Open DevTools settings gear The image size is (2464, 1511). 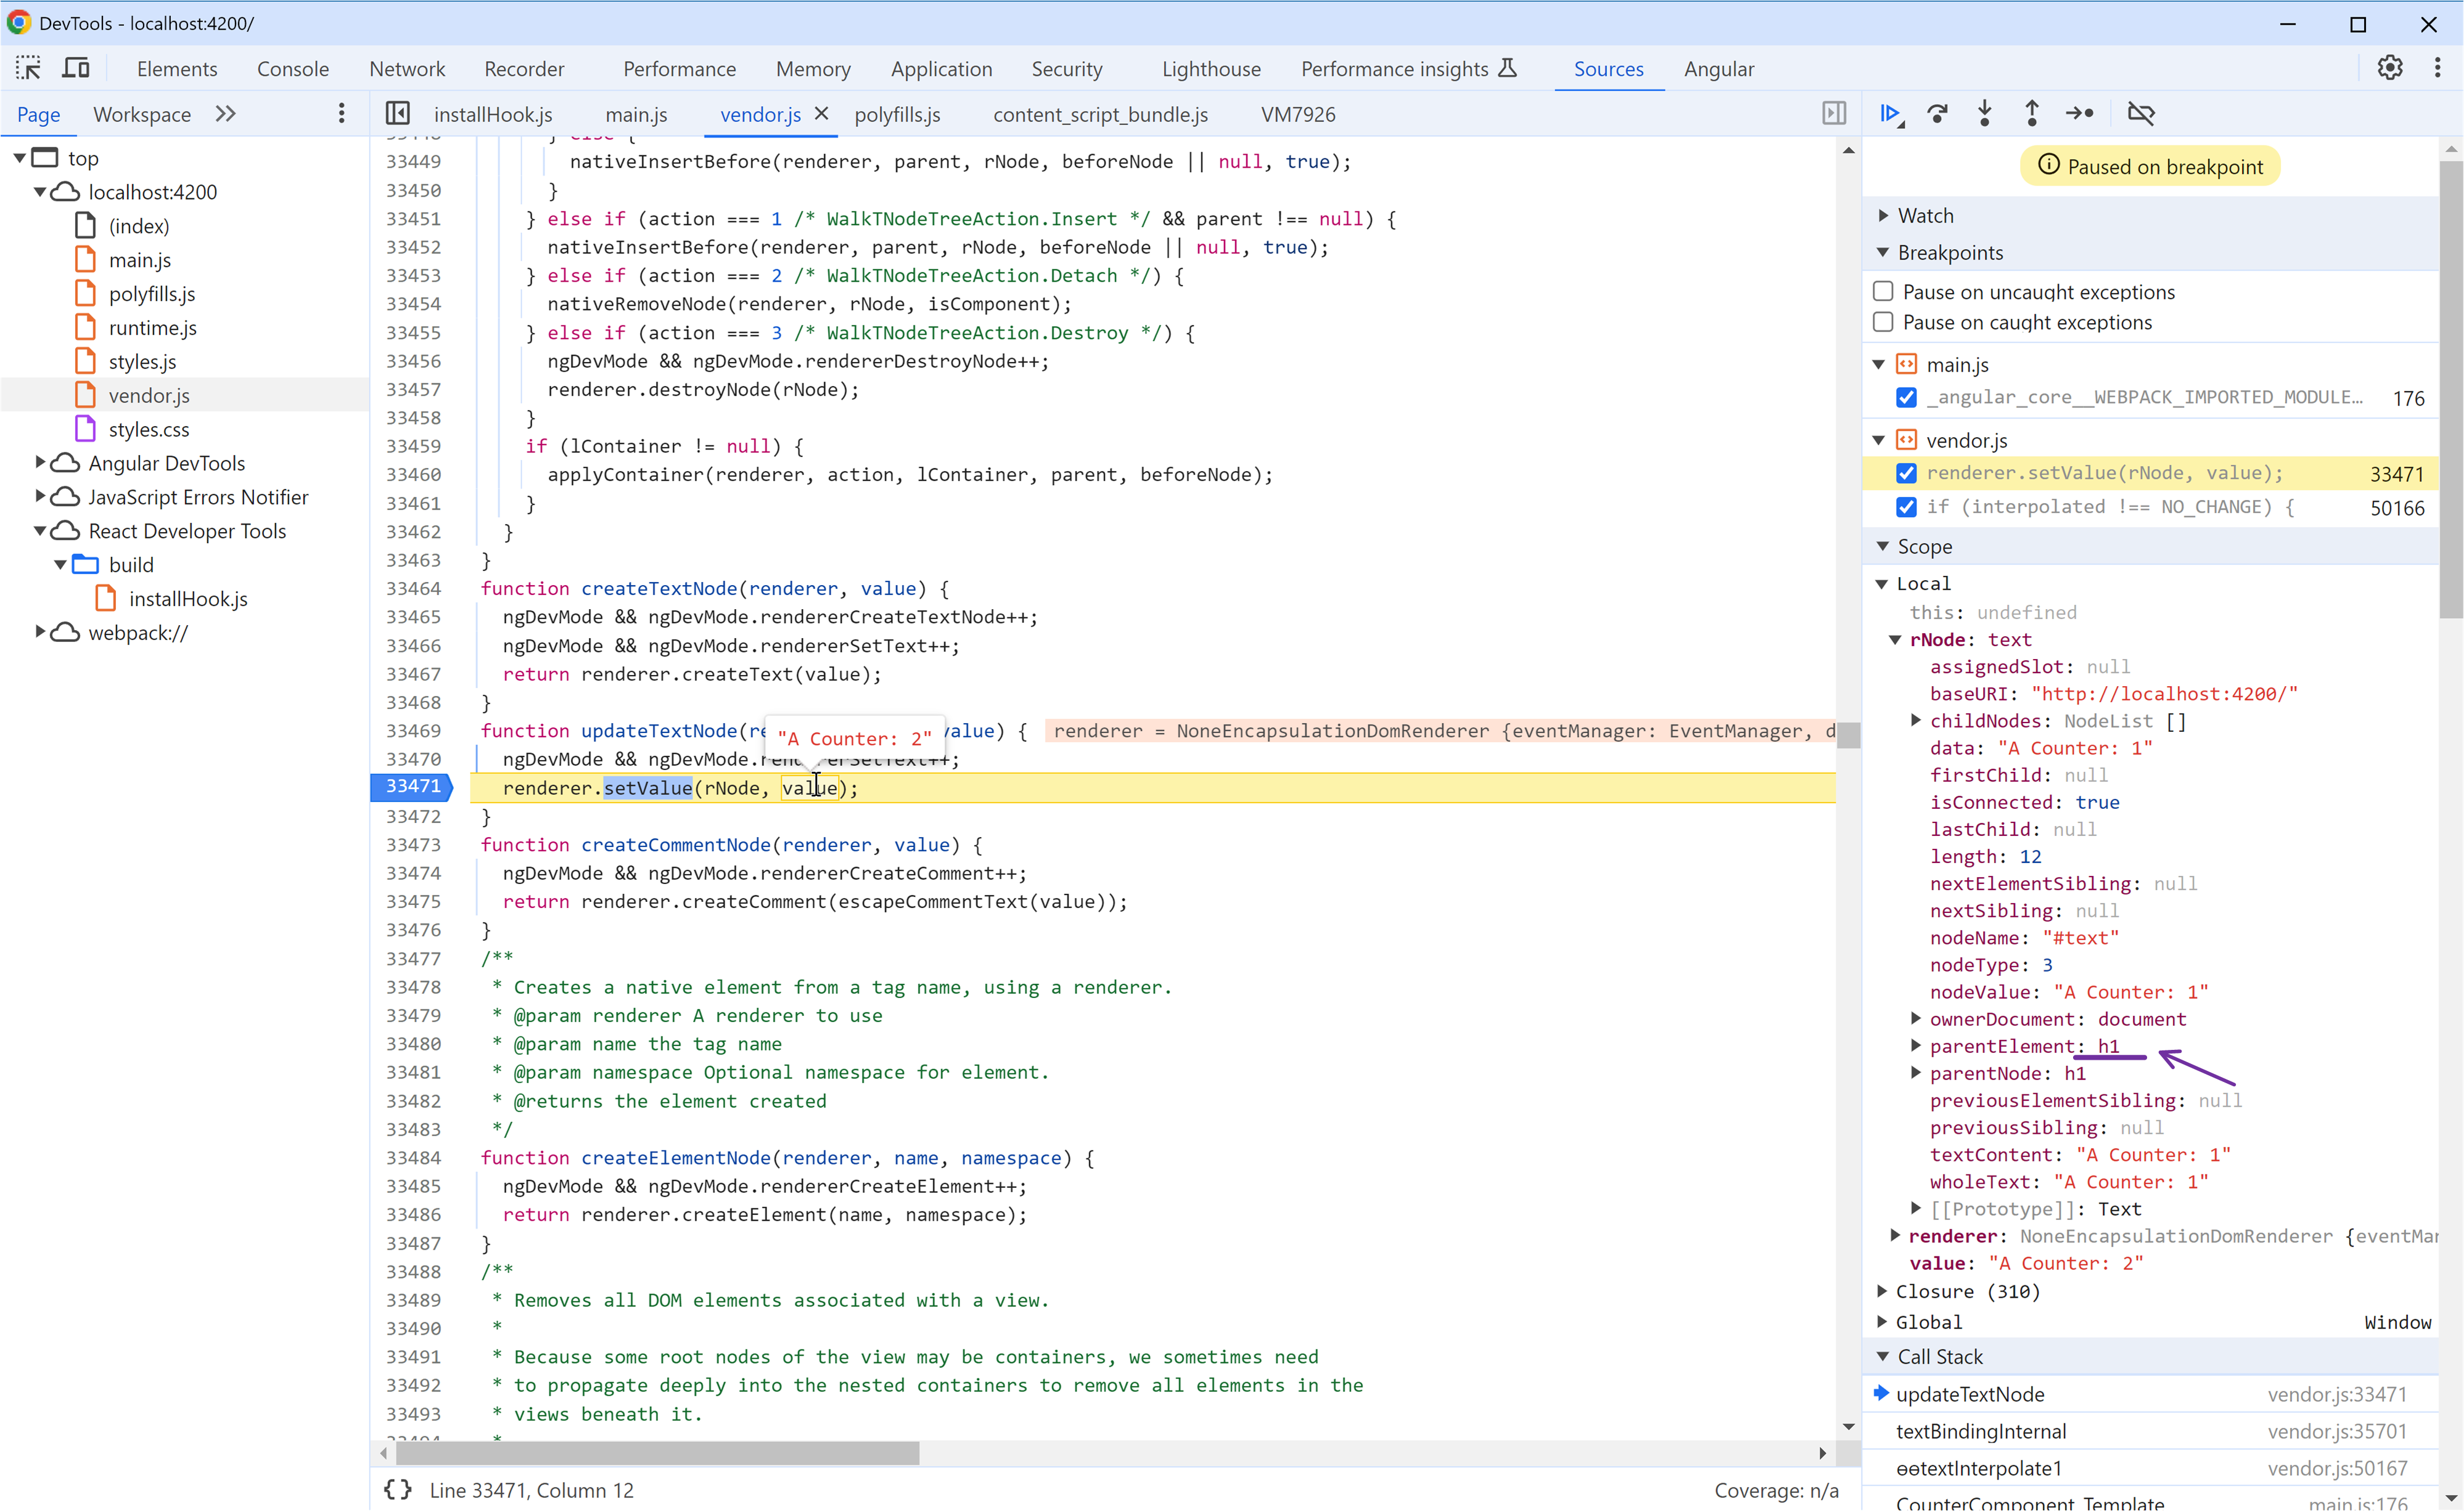coord(2390,68)
